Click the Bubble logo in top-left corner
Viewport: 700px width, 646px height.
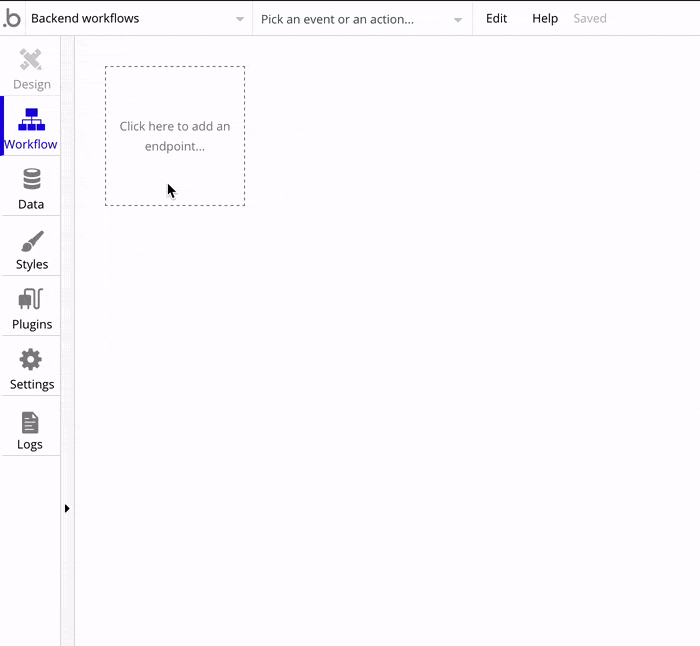[12, 18]
